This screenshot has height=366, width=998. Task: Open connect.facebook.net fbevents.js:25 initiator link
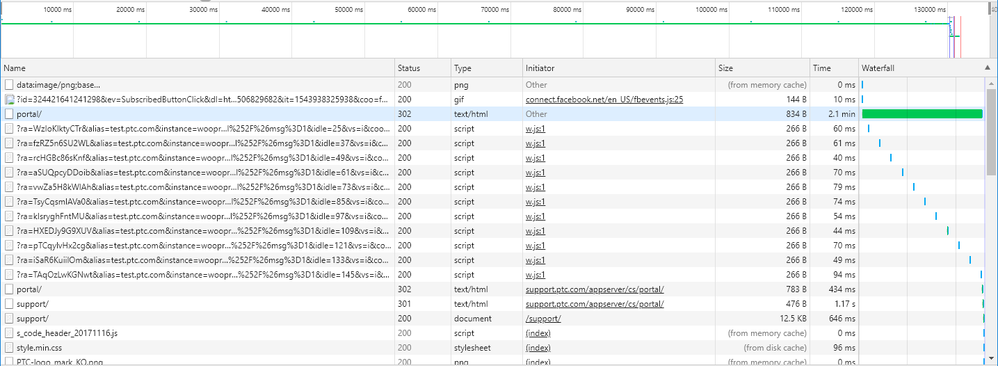click(x=604, y=99)
